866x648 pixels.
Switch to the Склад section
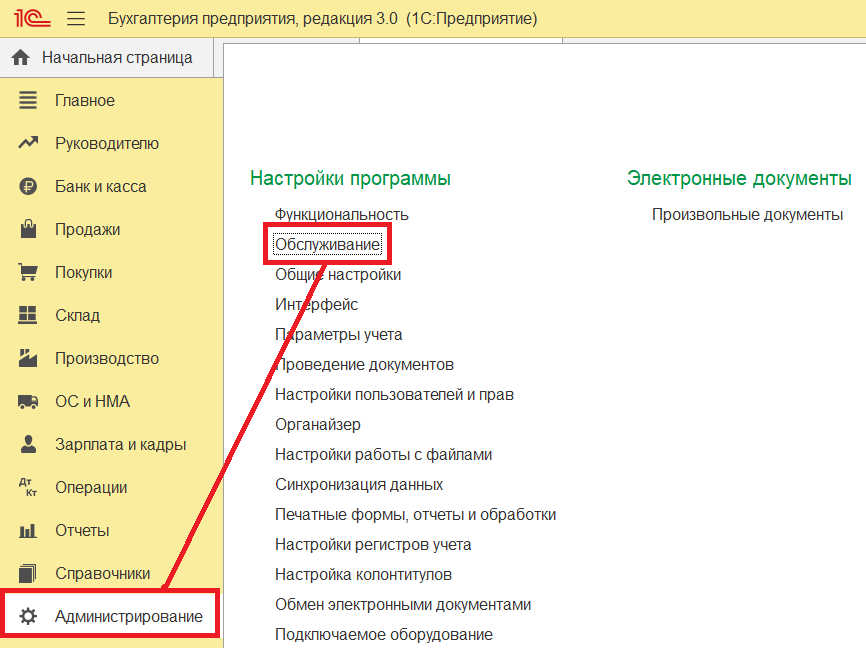(x=77, y=315)
